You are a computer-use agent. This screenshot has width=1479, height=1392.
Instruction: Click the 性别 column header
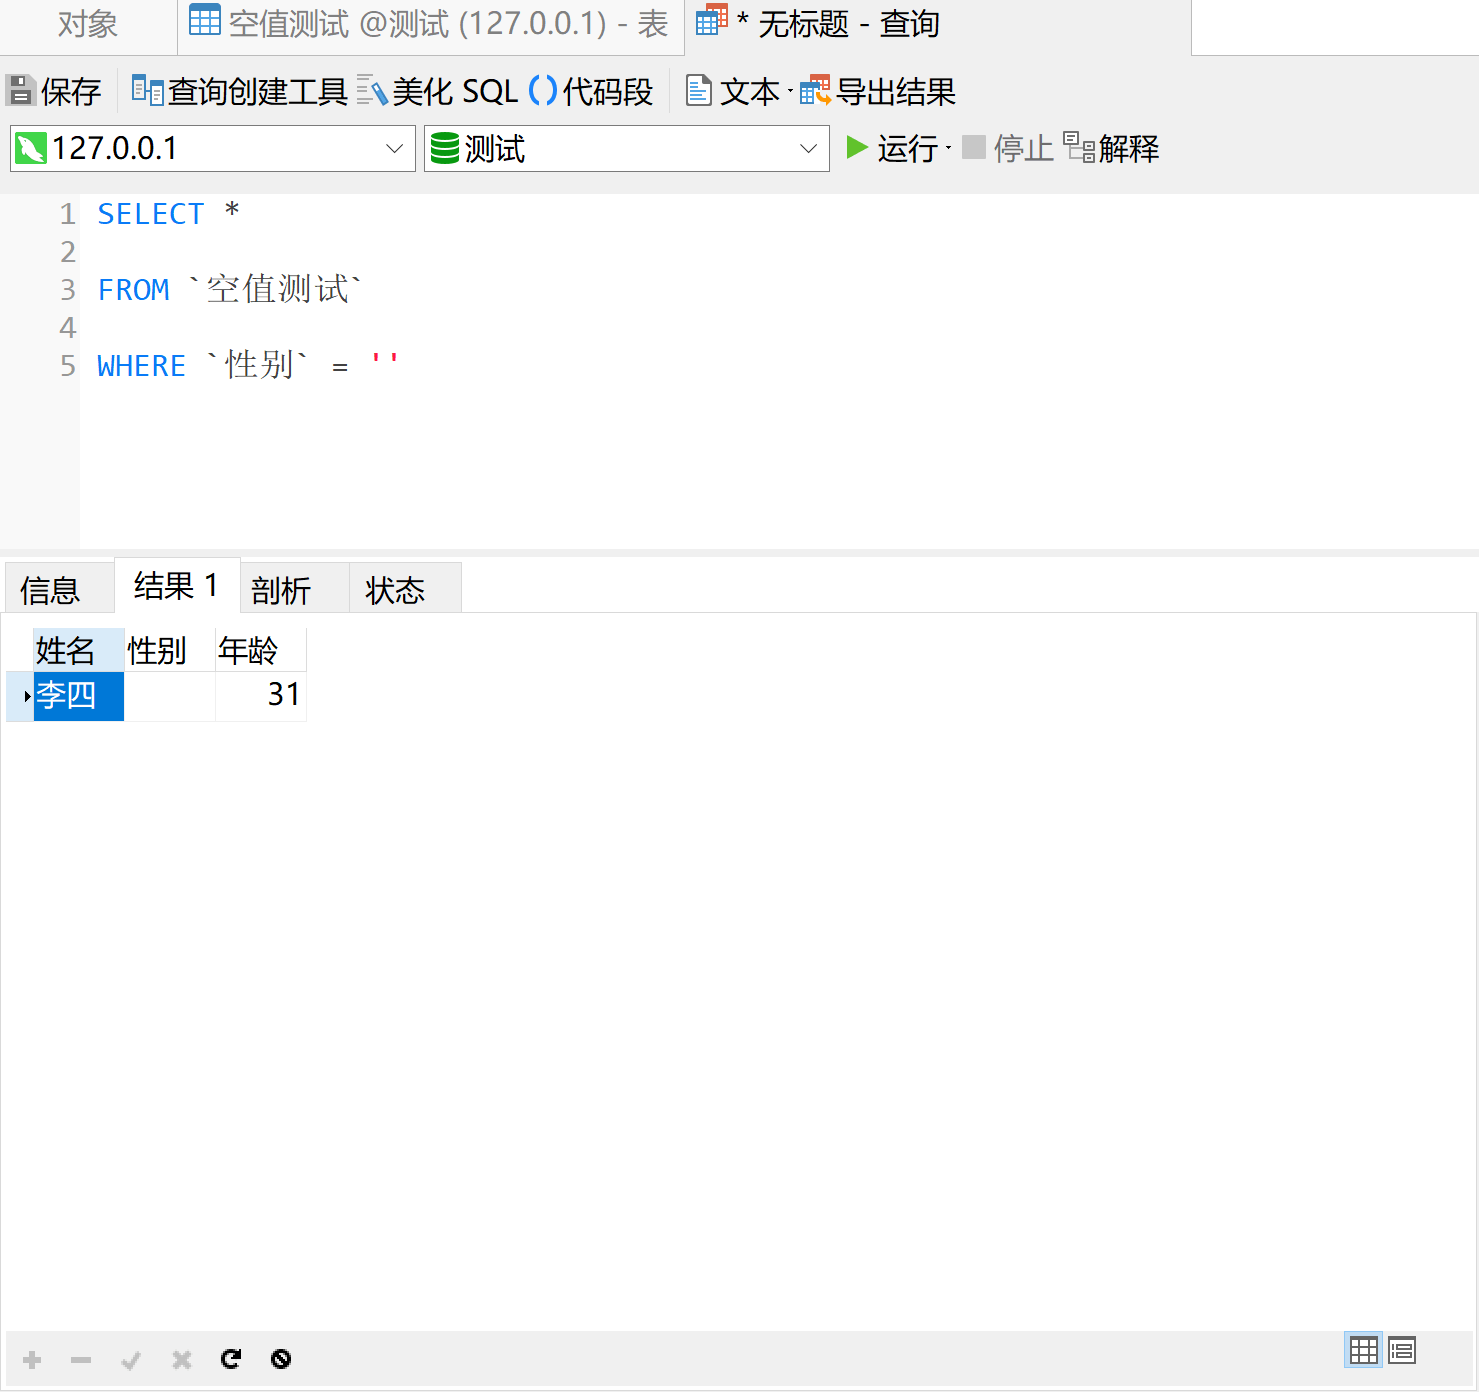pos(158,651)
